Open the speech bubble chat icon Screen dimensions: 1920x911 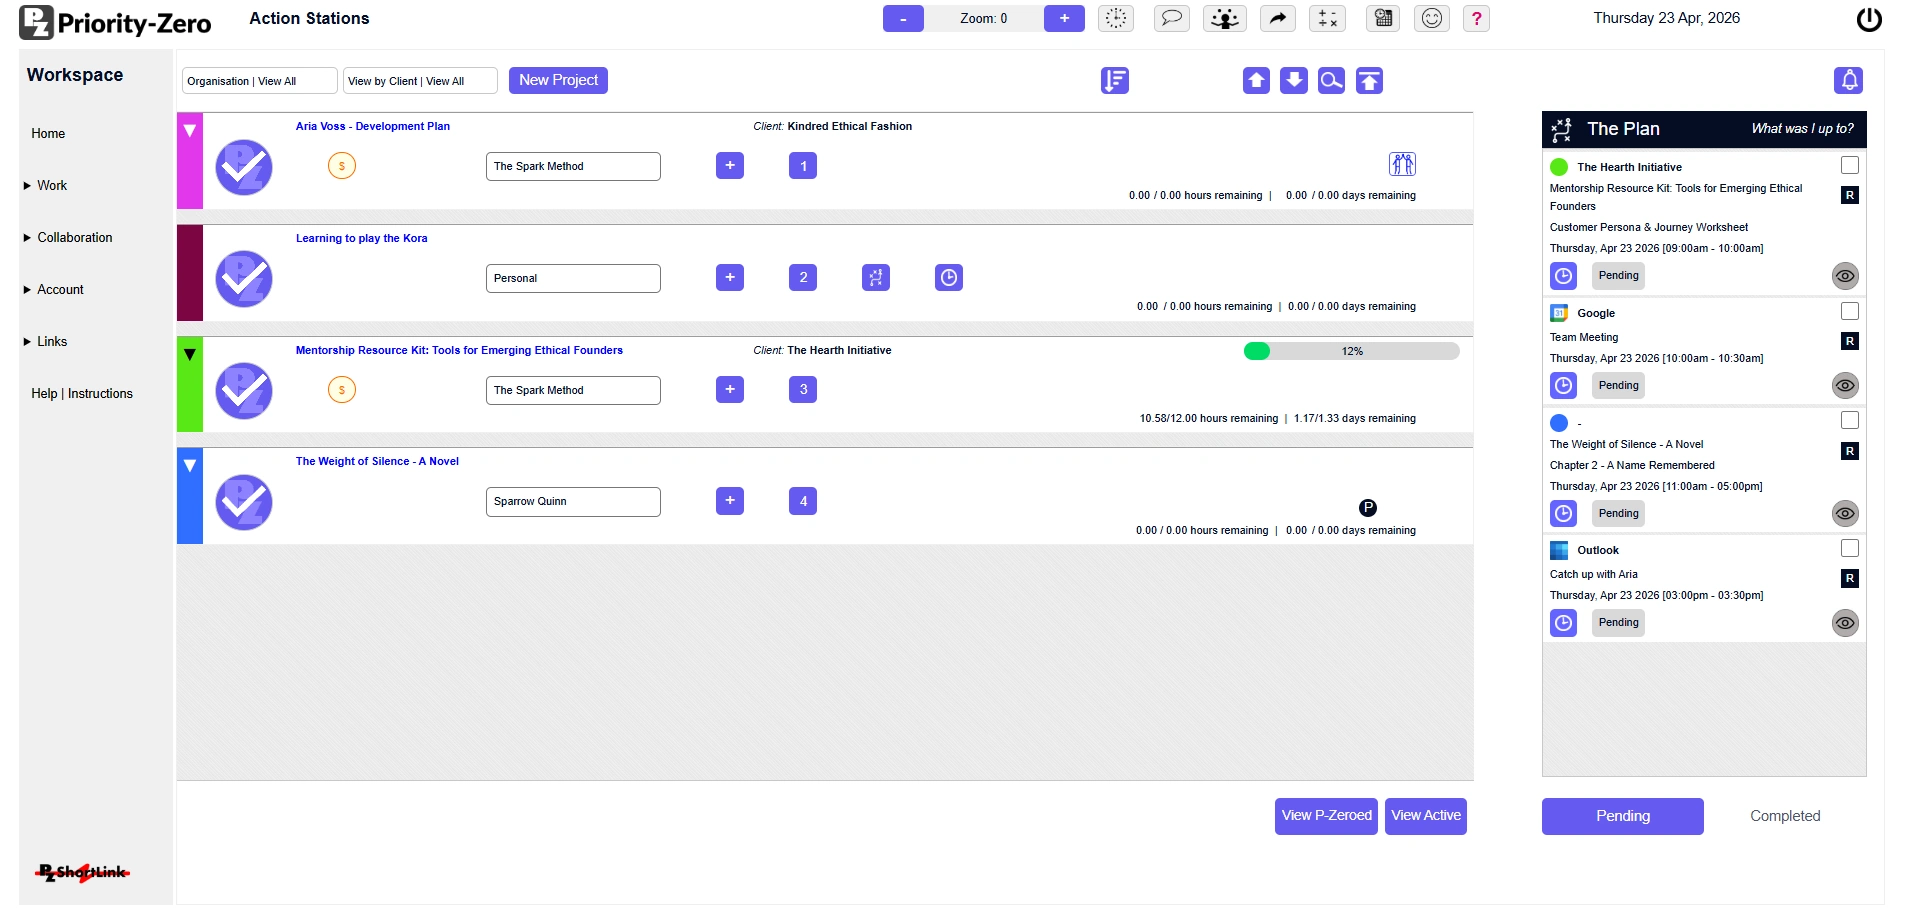tap(1171, 18)
